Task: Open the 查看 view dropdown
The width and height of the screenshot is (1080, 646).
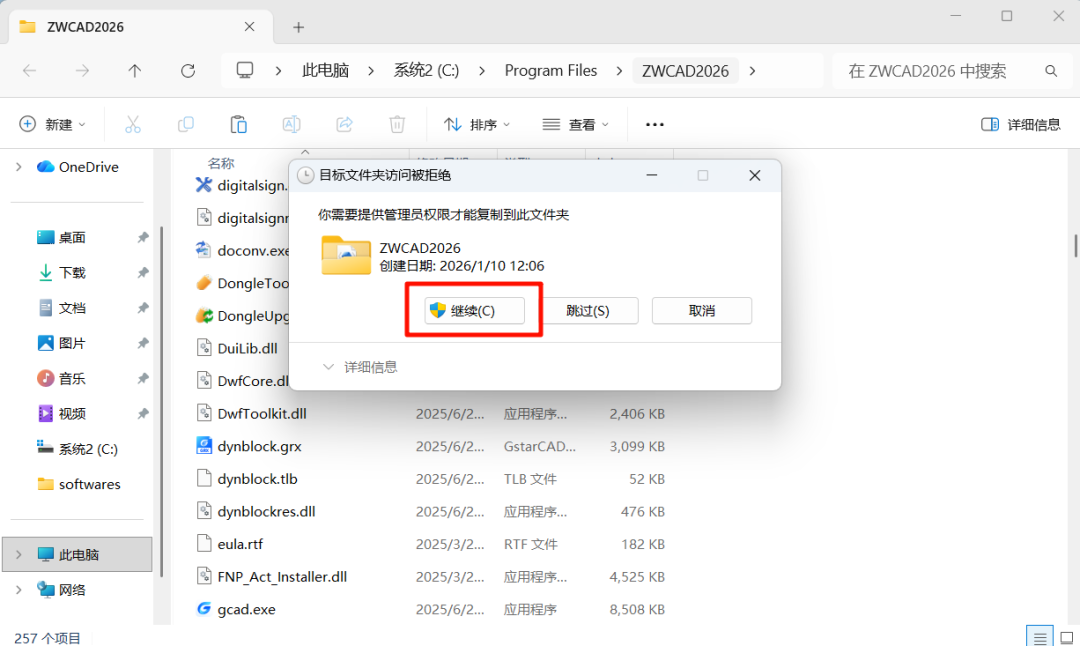Action: click(x=575, y=124)
